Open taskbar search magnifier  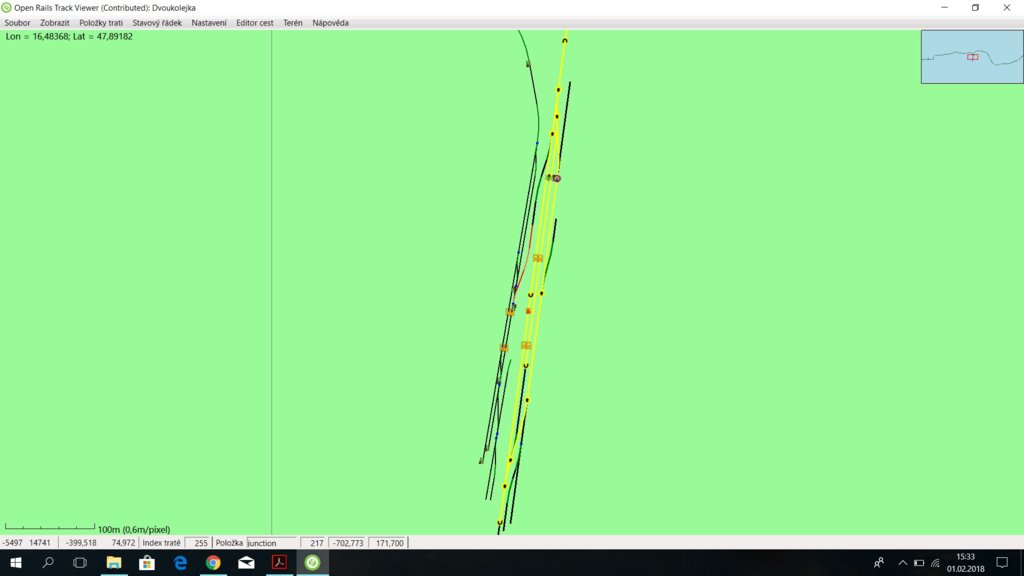(x=48, y=563)
